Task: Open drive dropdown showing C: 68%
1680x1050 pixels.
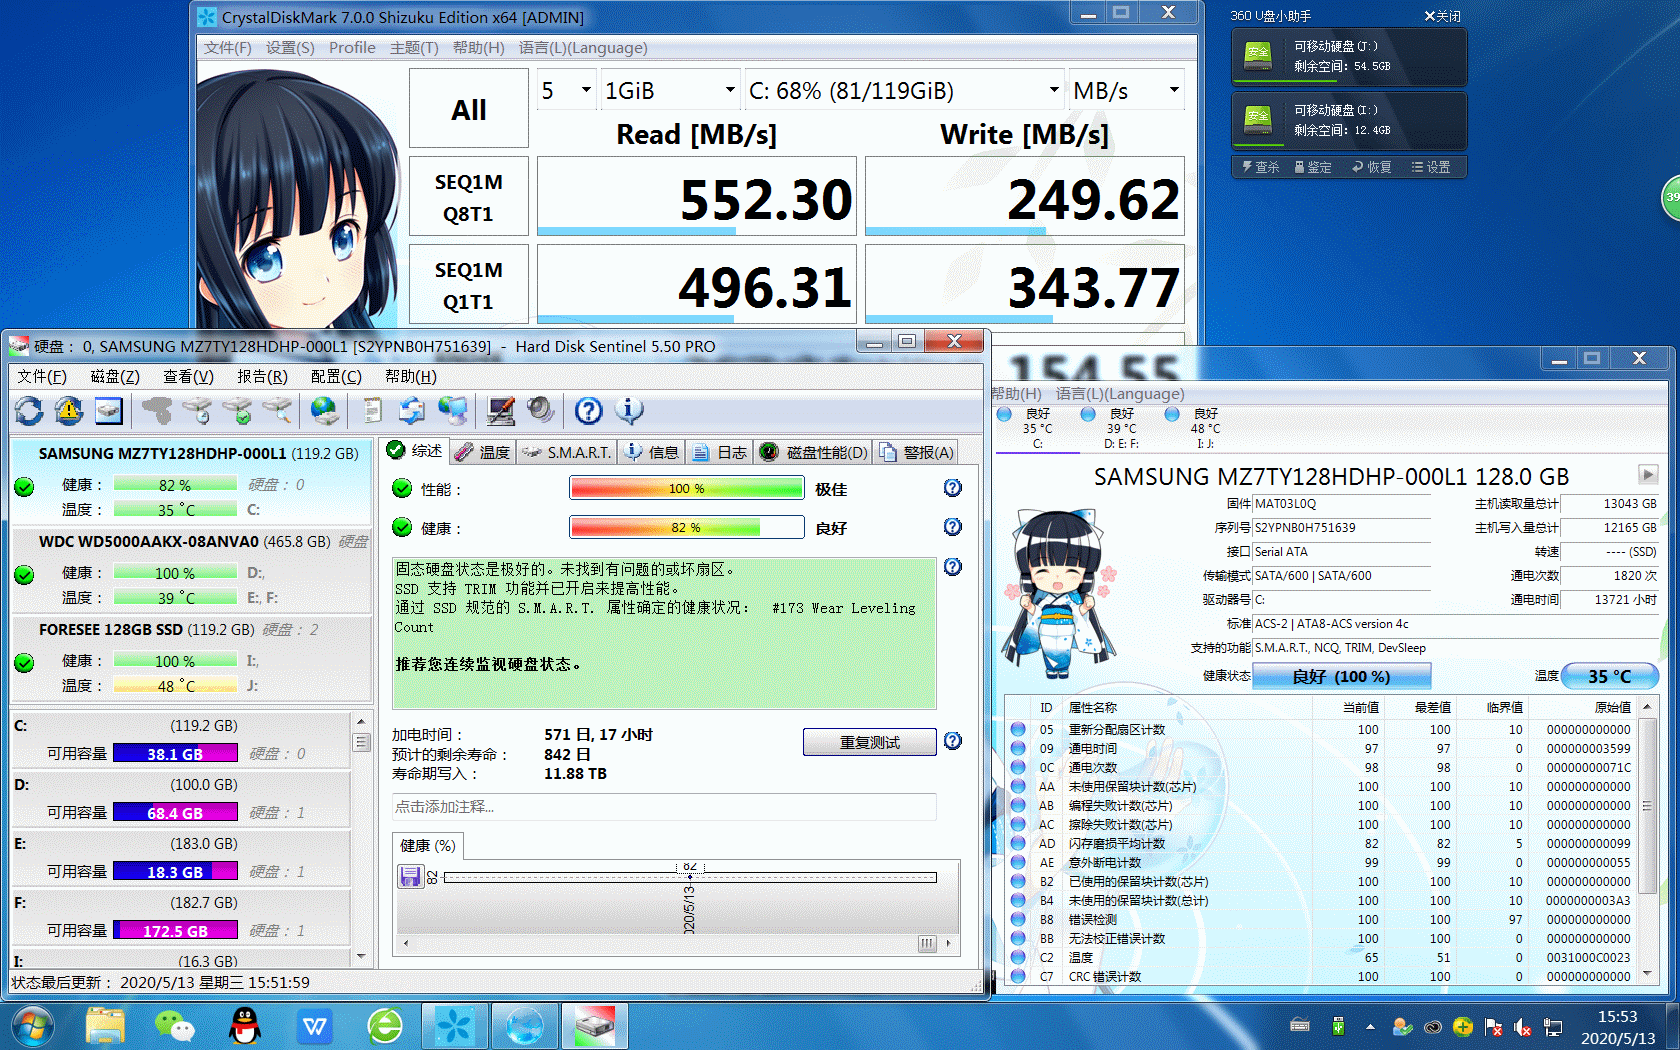Action: [x=904, y=91]
